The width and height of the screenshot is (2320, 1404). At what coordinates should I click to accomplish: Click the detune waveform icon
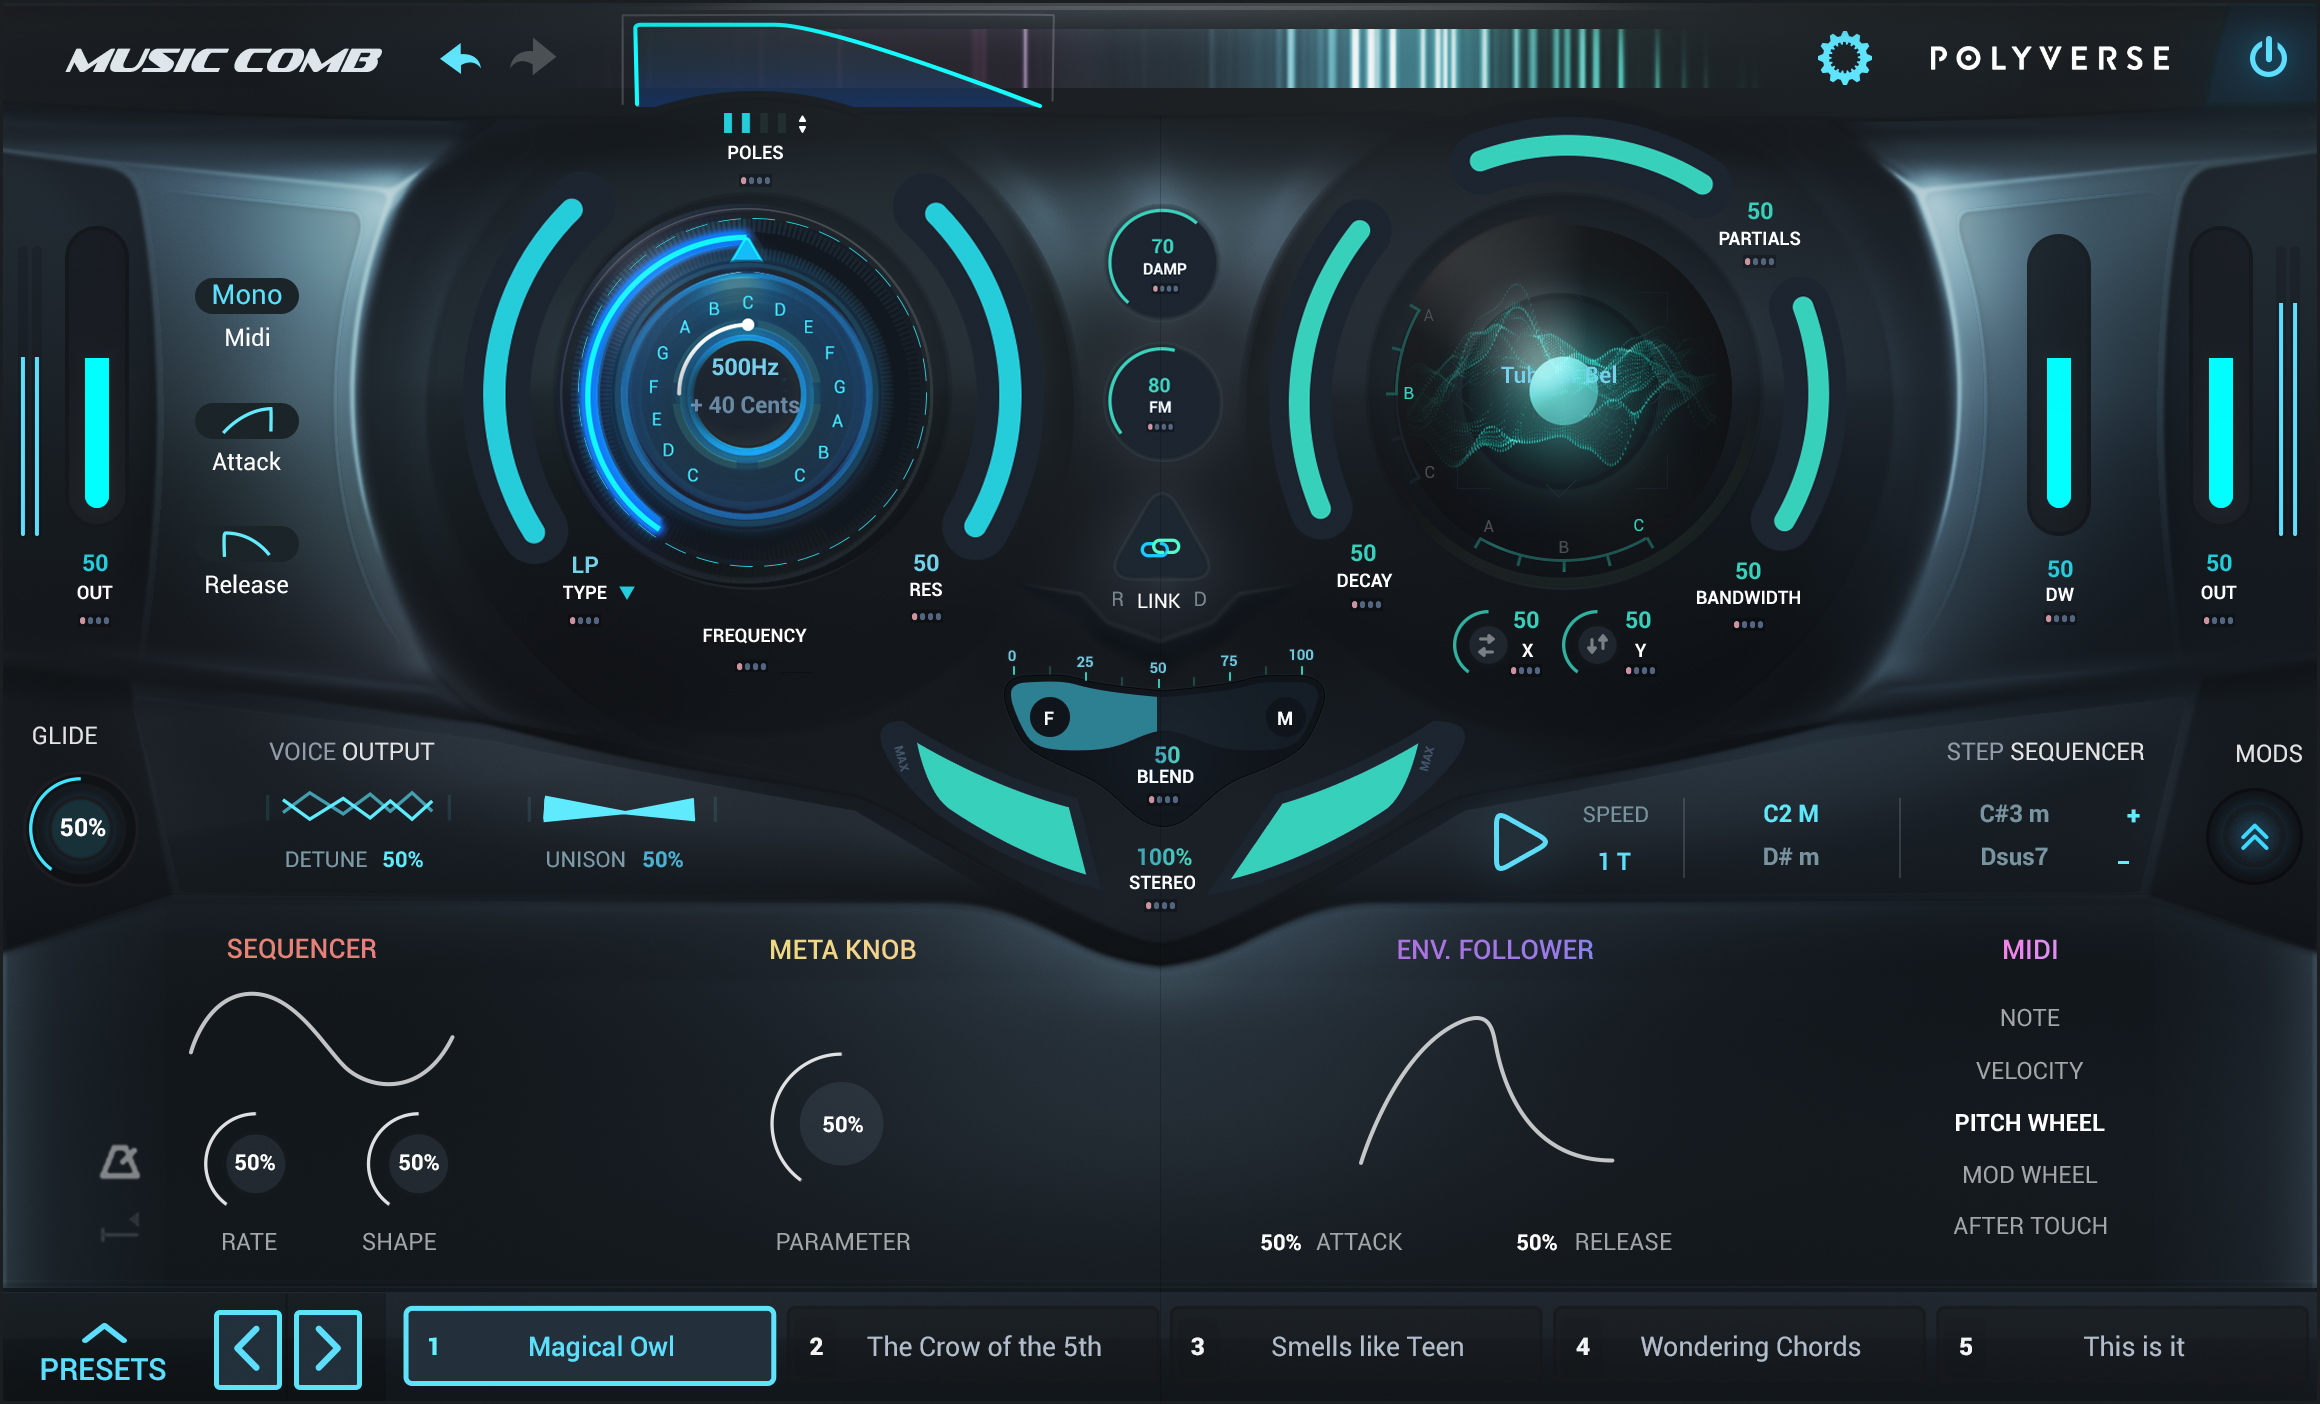coord(357,806)
